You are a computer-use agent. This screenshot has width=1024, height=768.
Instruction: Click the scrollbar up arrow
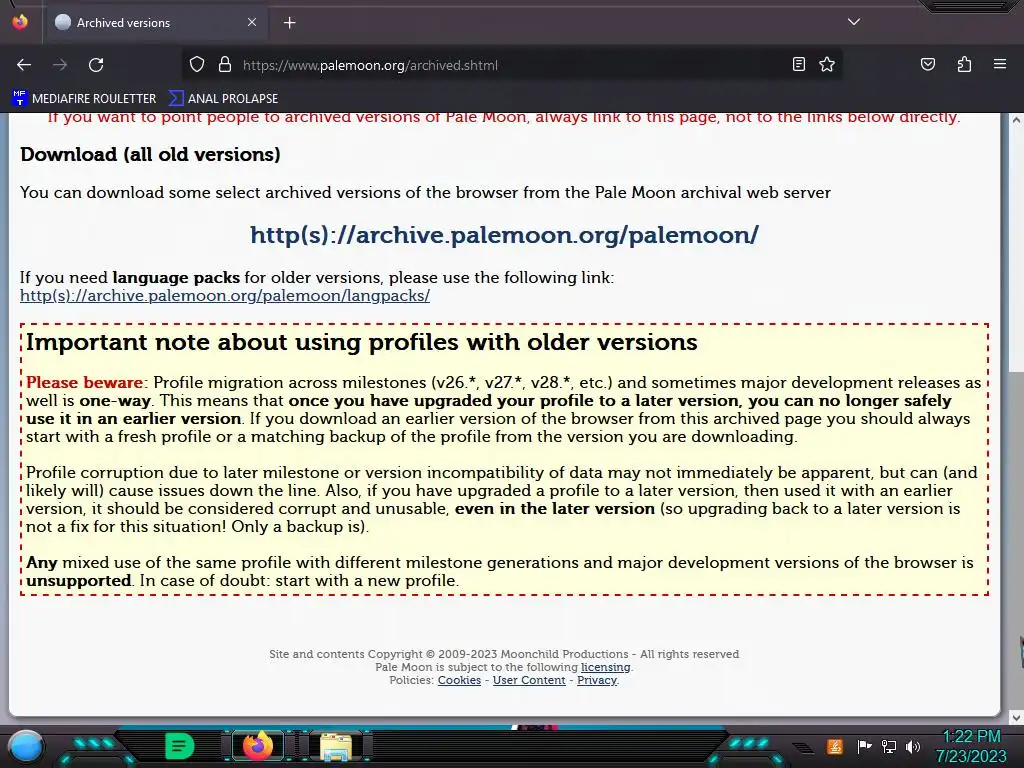click(1016, 120)
